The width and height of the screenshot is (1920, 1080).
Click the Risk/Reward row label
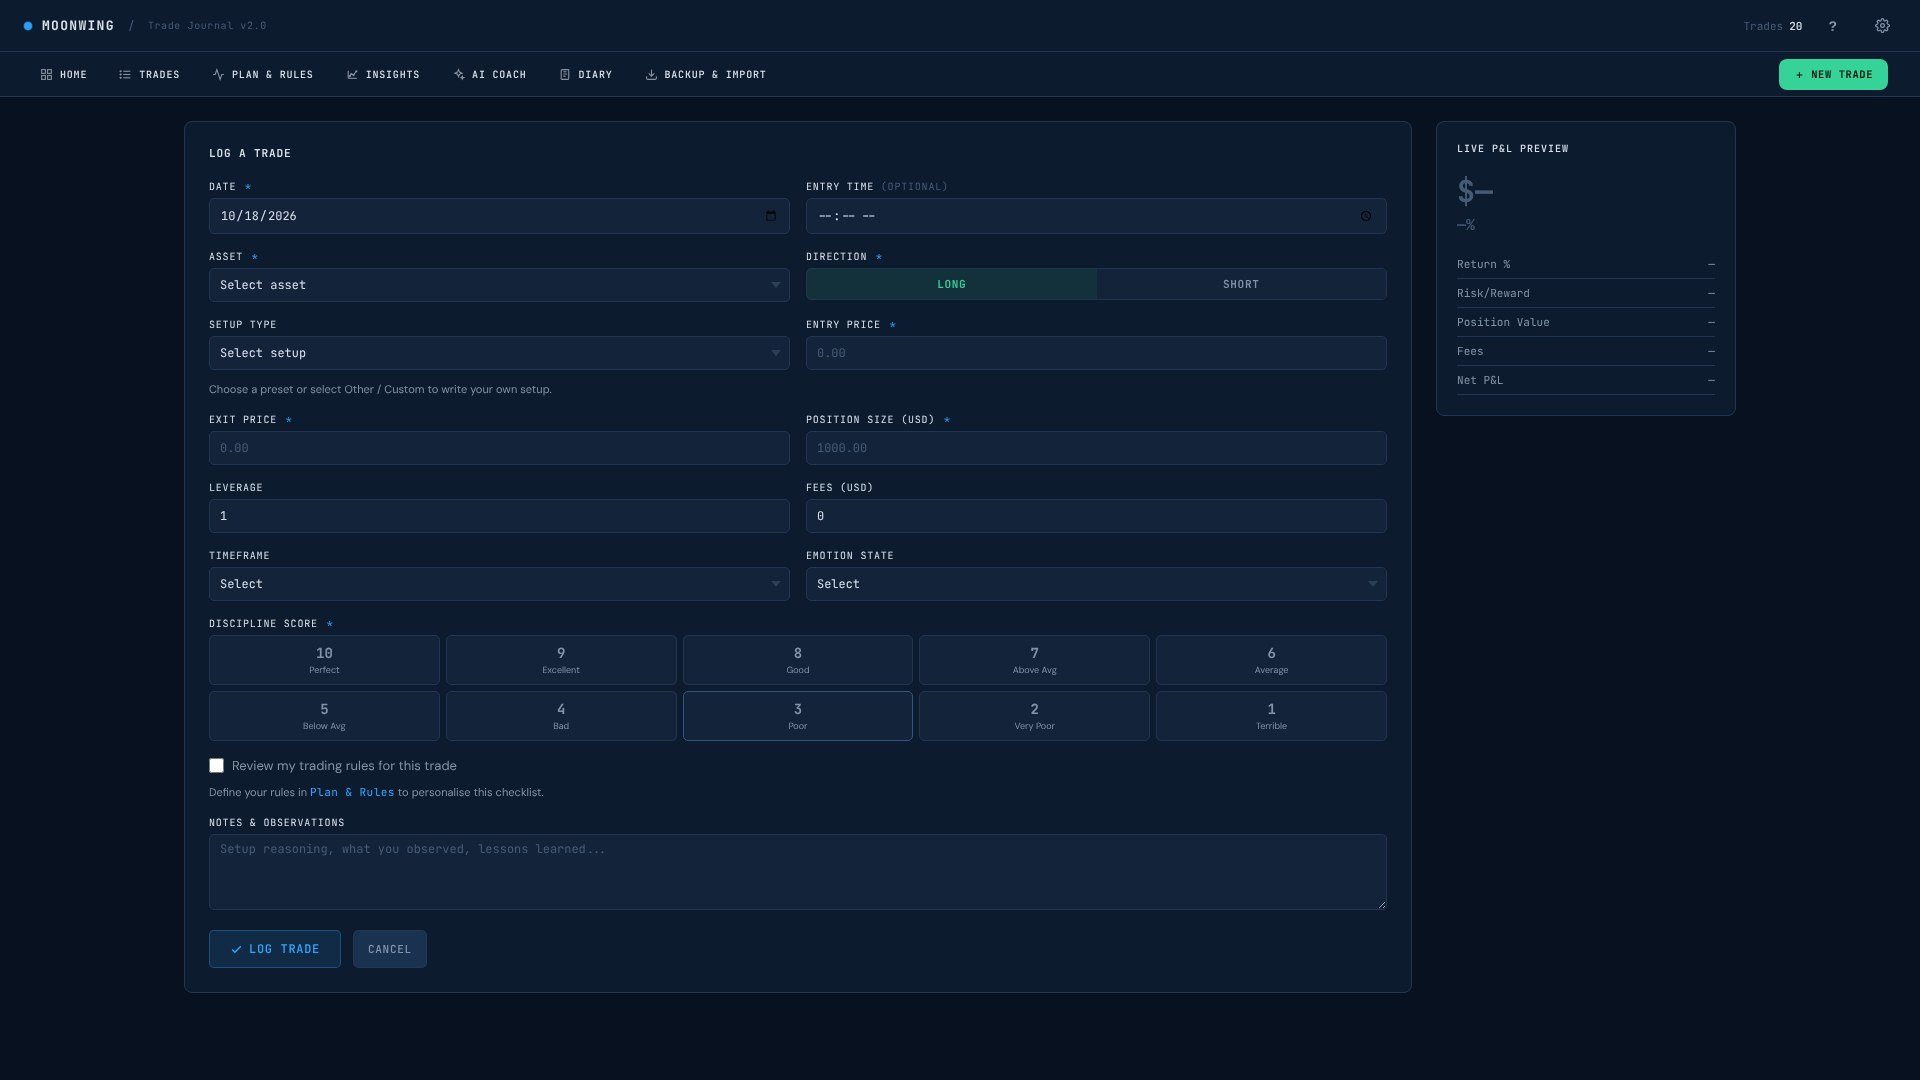pyautogui.click(x=1493, y=294)
